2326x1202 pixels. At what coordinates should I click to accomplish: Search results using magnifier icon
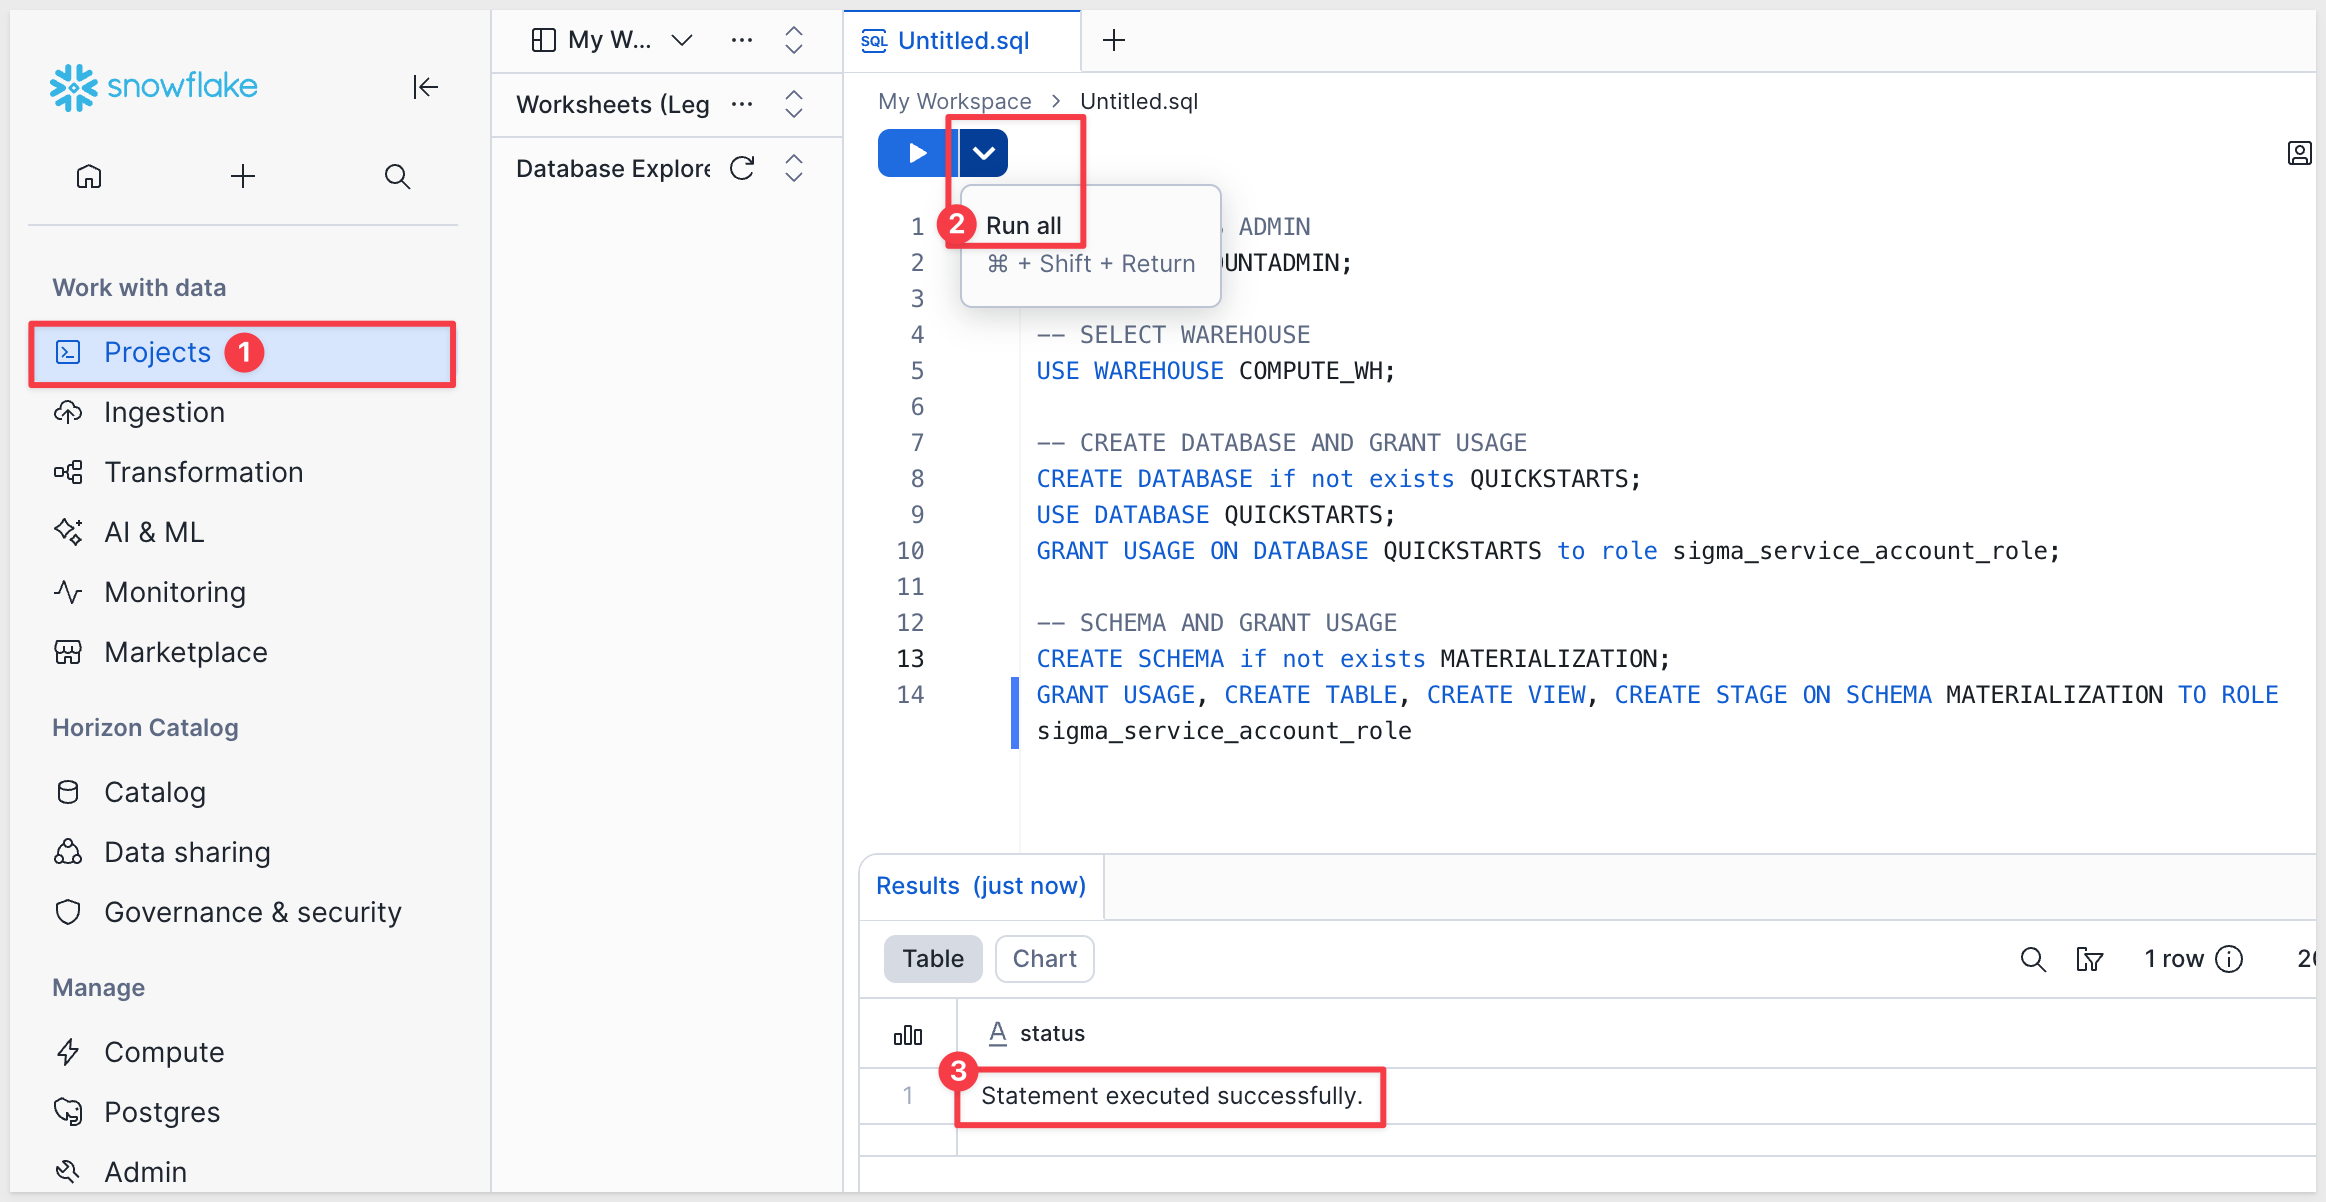[2033, 959]
